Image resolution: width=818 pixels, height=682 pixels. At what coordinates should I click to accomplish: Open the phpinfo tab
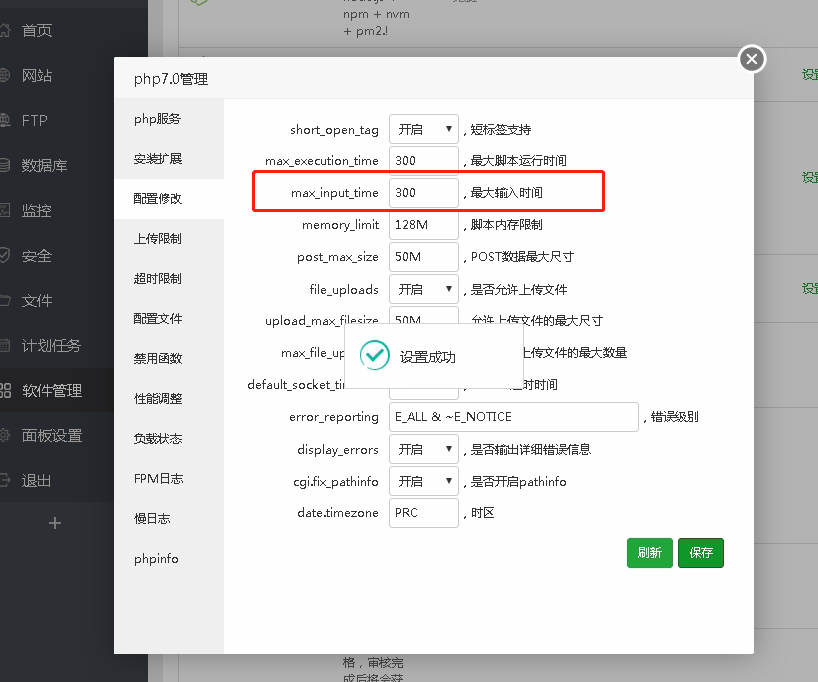coord(169,559)
